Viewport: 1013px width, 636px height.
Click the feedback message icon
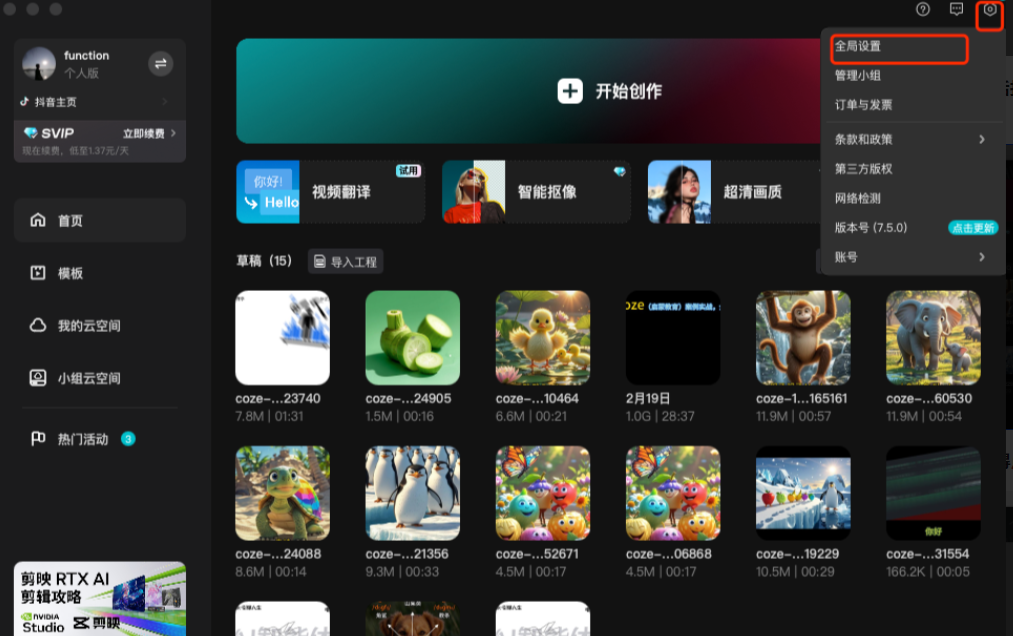pos(956,10)
